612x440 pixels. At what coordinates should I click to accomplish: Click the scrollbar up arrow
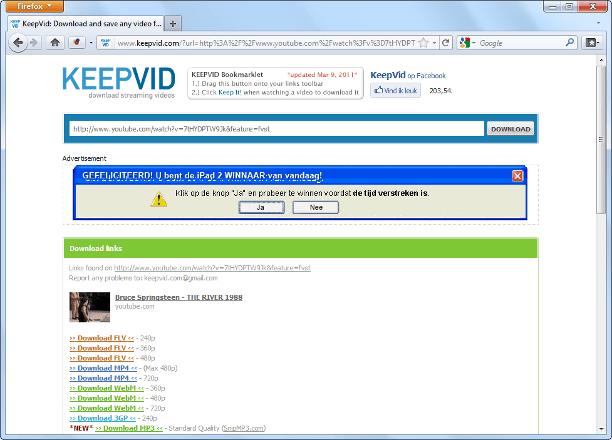[x=601, y=61]
